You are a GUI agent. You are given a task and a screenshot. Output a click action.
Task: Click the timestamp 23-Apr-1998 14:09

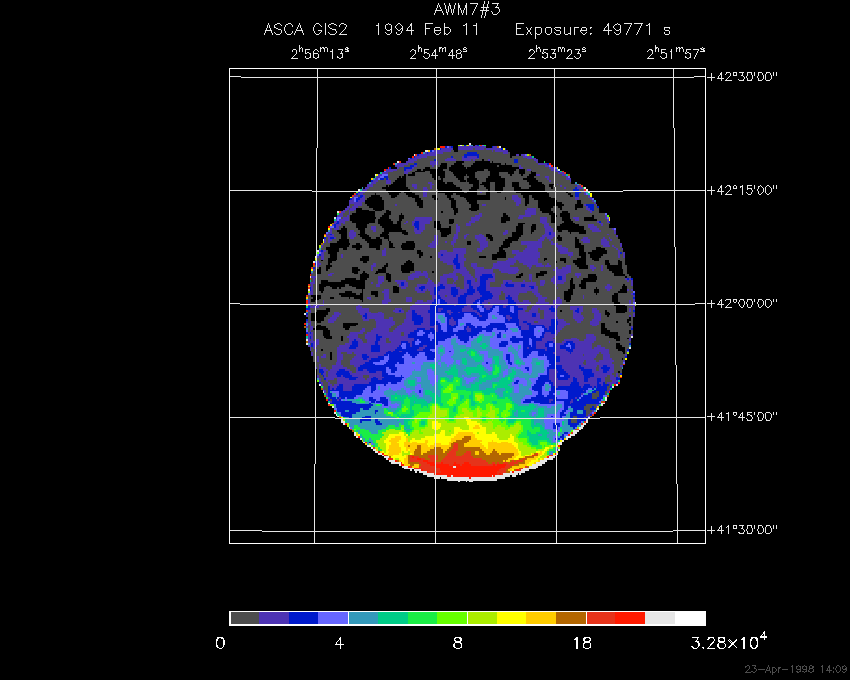795,669
